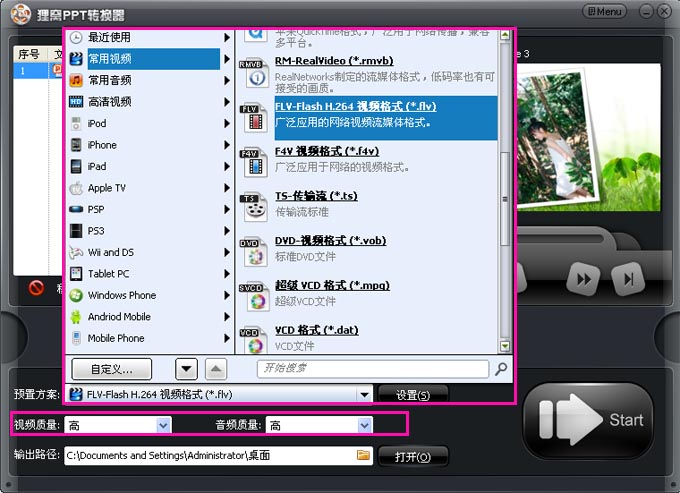Image resolution: width=680 pixels, height=493 pixels.
Task: Click the move-up arrow button
Action: tap(216, 369)
